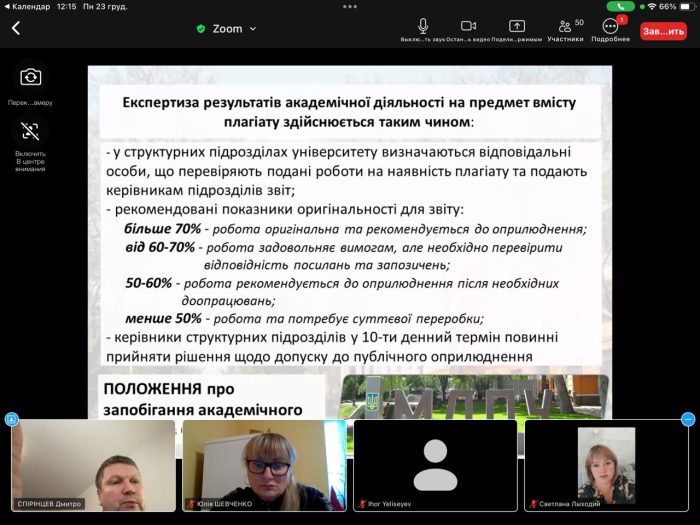700x525 pixels.
Task: Click the right blue gallery strip handle
Action: point(688,419)
